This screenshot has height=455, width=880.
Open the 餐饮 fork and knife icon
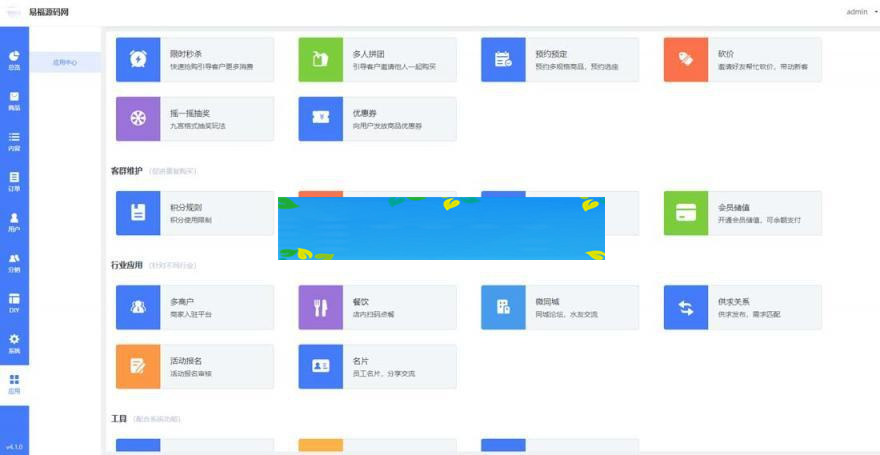point(320,307)
